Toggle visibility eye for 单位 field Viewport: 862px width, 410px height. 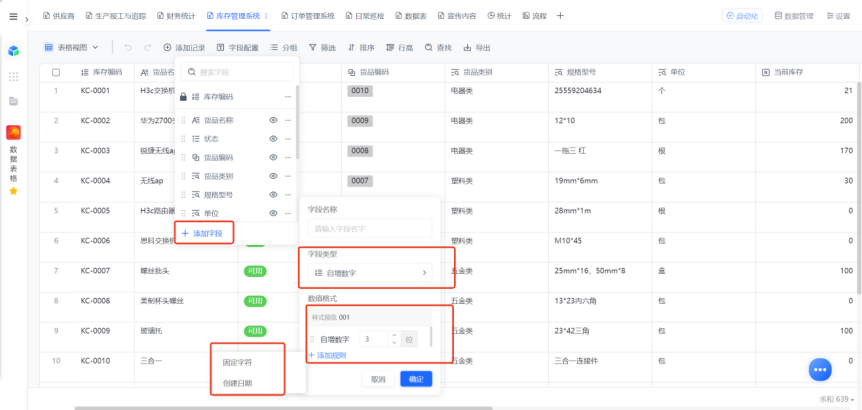point(273,213)
